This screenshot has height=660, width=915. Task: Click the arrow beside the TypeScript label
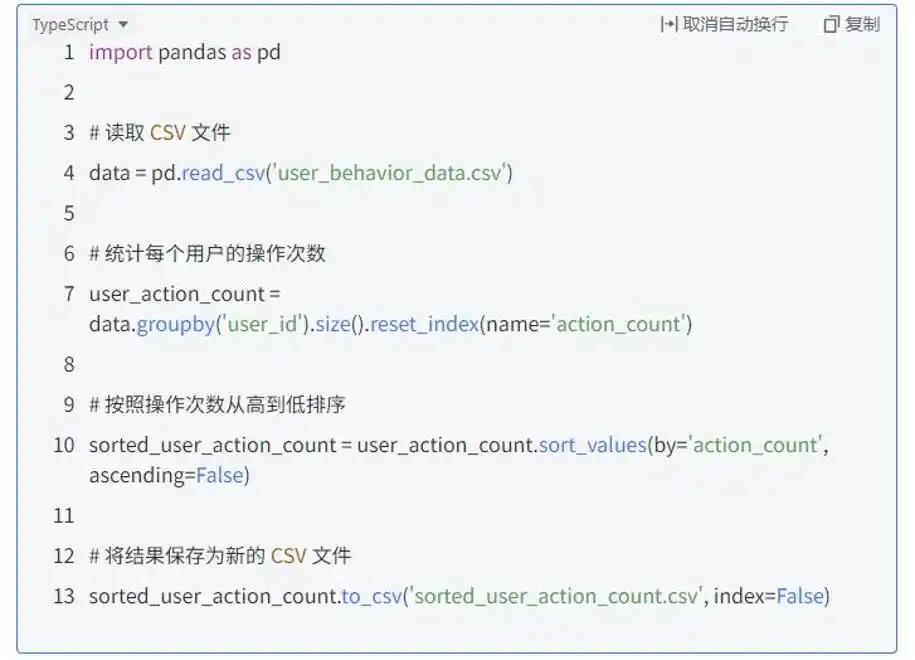(123, 25)
